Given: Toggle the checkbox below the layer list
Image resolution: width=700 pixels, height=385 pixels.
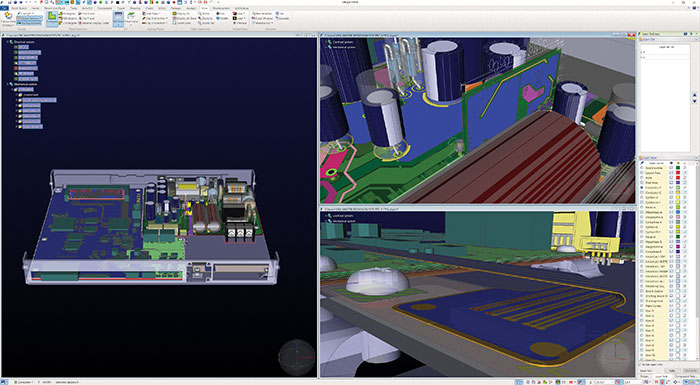Looking at the screenshot, I should pyautogui.click(x=639, y=364).
